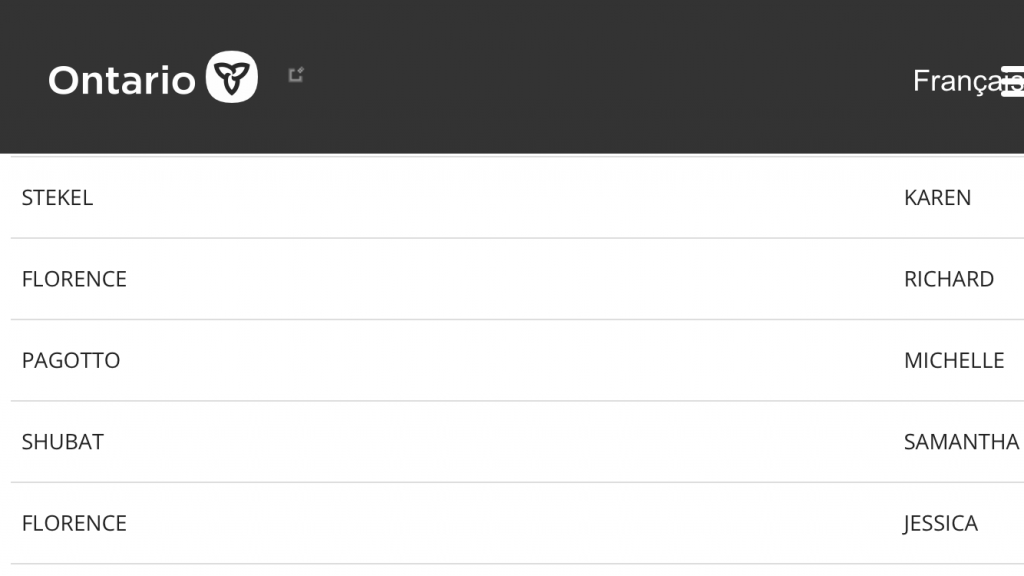Viewport: 1024px width, 576px height.
Task: Click FLORENCE in the RICHARD row
Action: pos(74,279)
